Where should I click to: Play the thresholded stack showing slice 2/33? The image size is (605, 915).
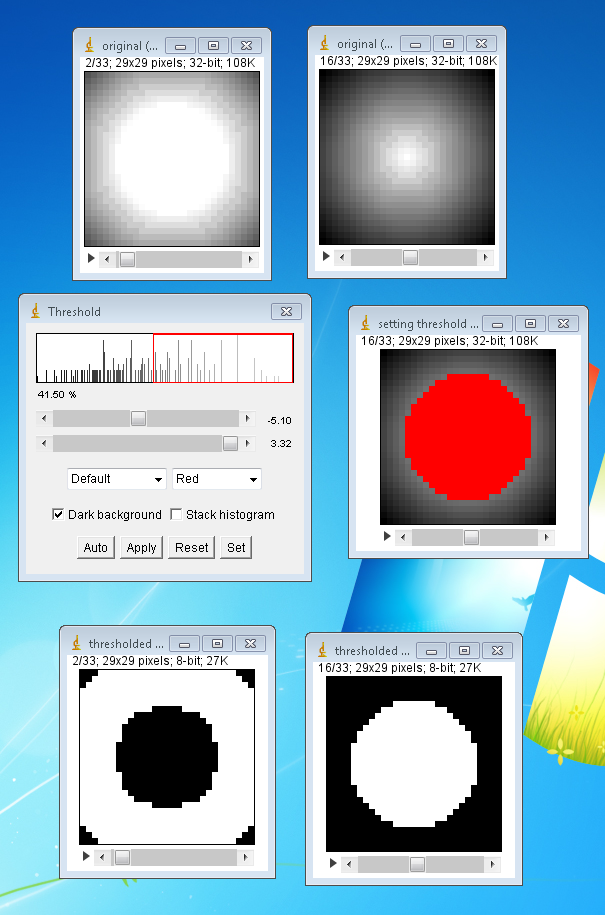86,857
